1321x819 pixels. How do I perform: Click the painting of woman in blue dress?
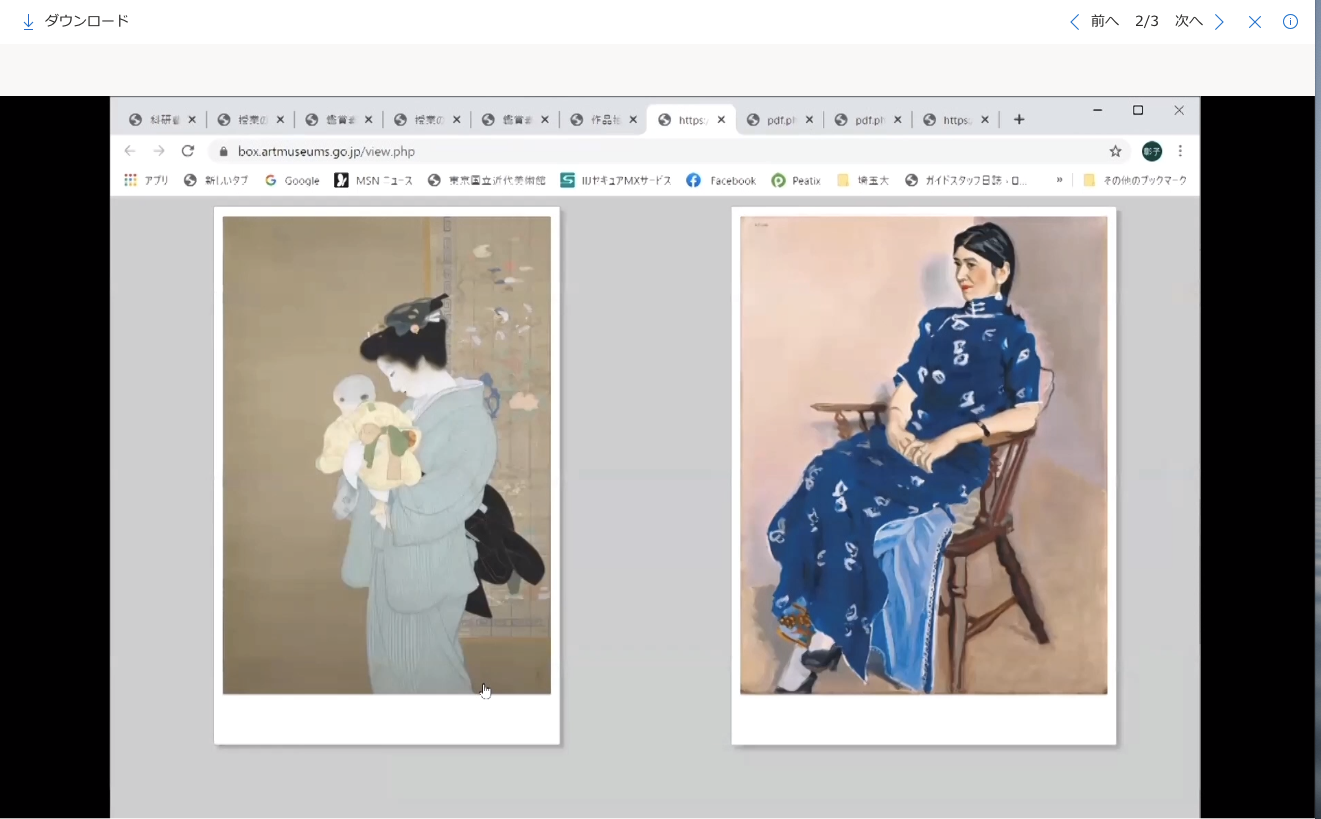(x=923, y=455)
